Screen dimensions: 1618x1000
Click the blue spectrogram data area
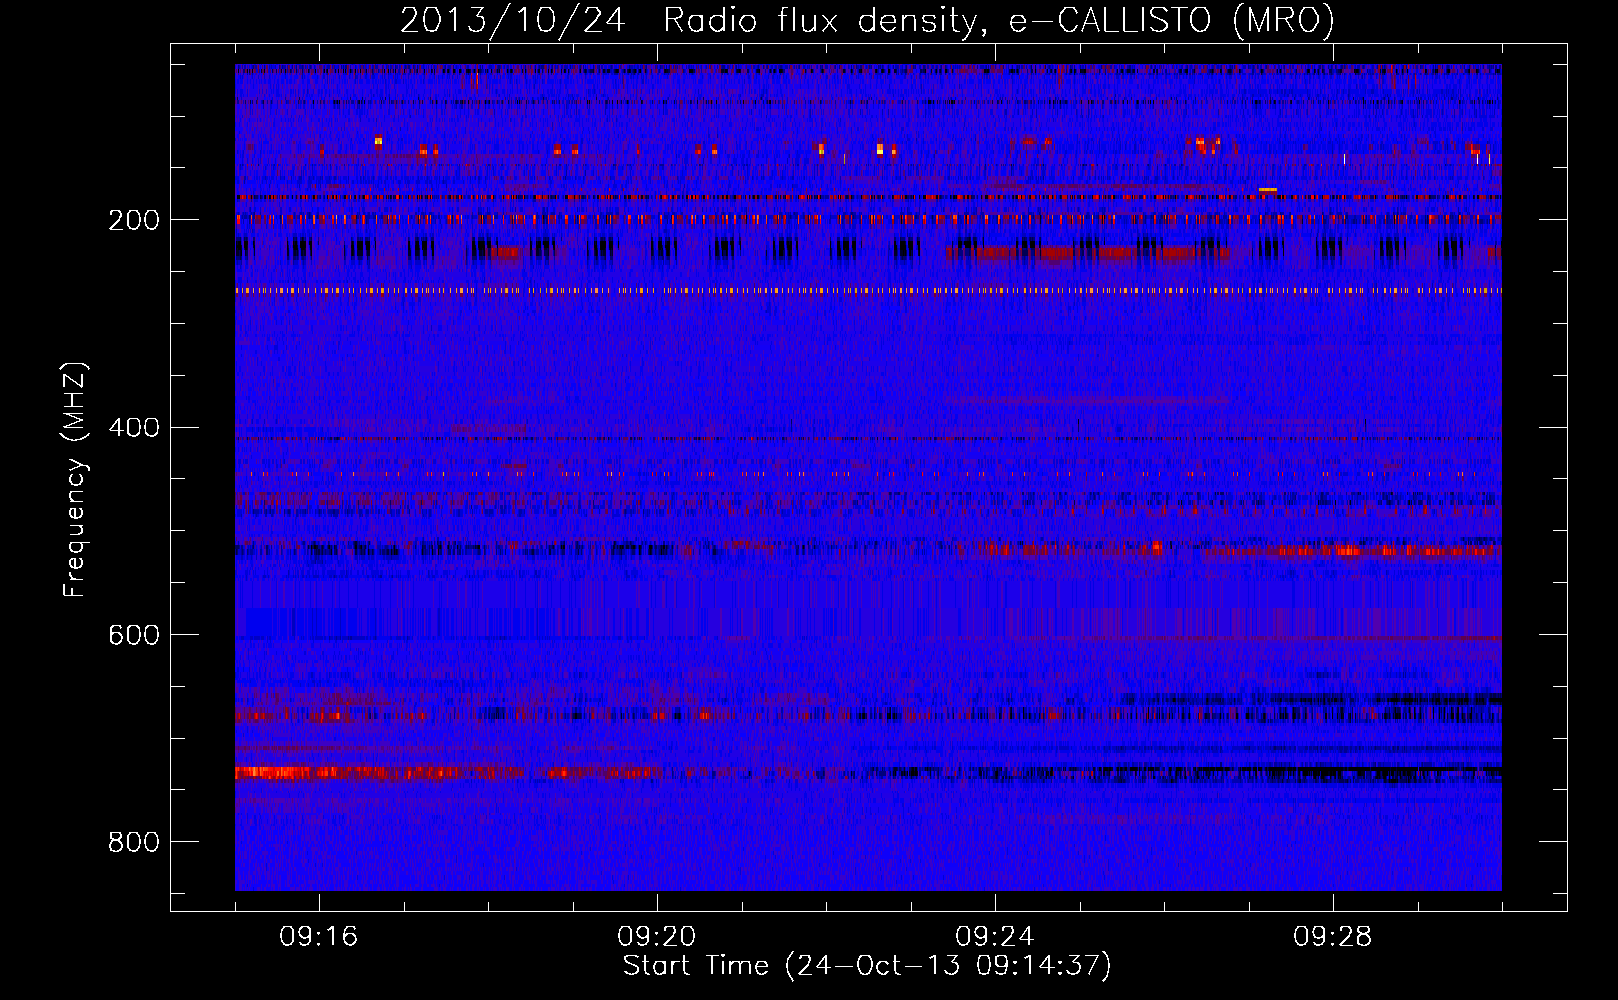[868, 477]
